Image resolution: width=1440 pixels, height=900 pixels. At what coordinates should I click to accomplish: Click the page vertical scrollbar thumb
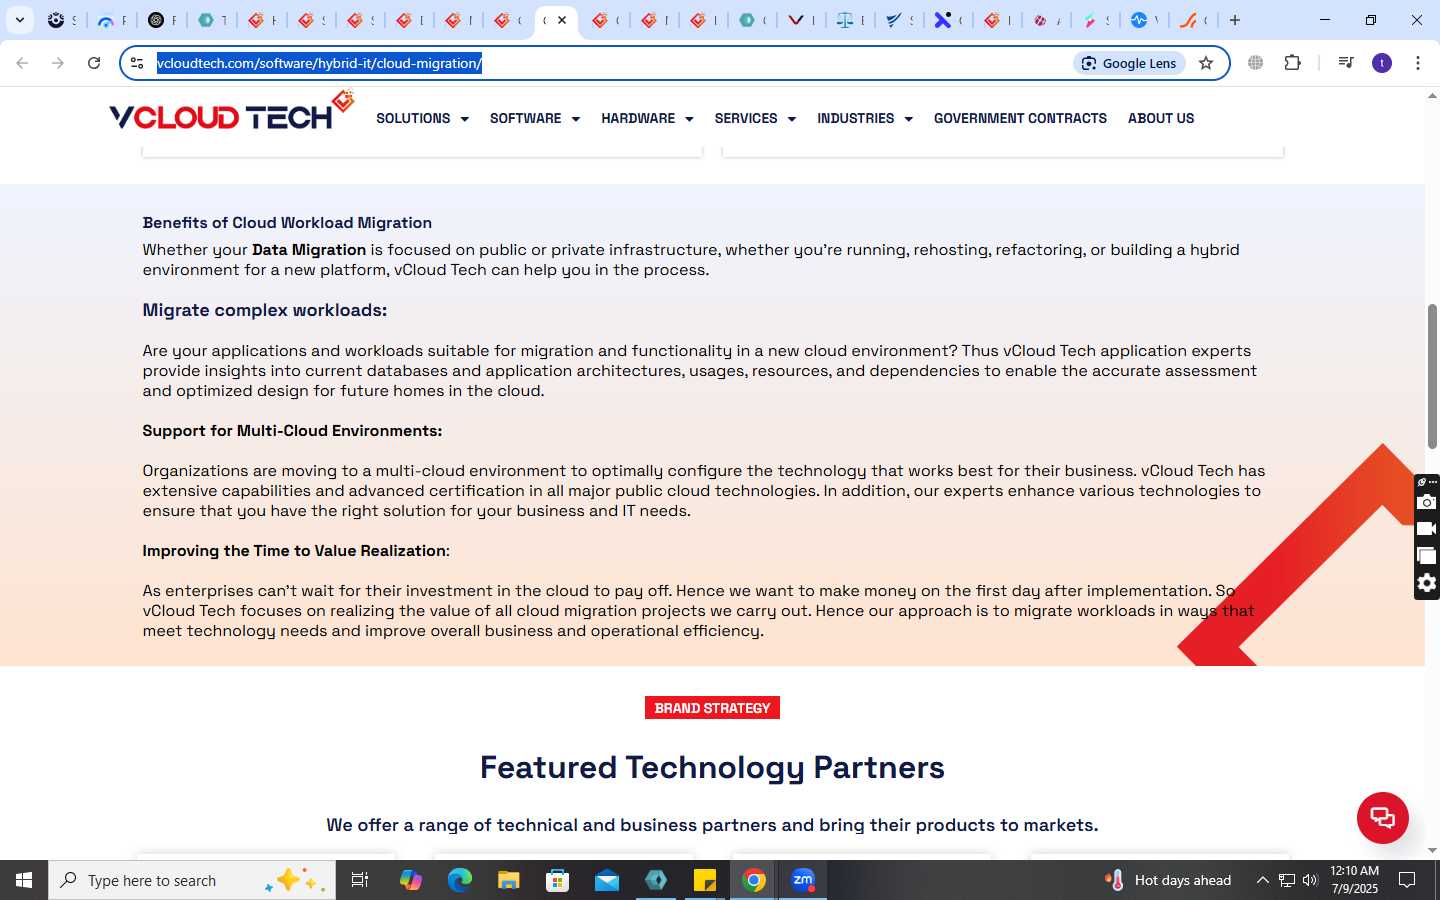pyautogui.click(x=1432, y=376)
